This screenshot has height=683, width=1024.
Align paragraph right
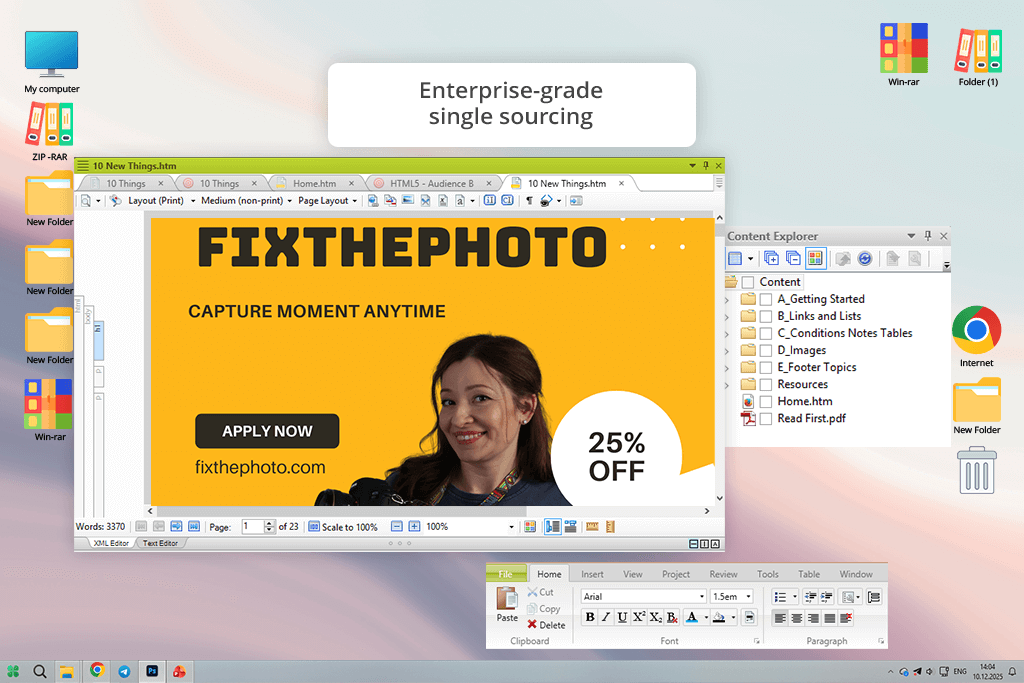pyautogui.click(x=813, y=618)
